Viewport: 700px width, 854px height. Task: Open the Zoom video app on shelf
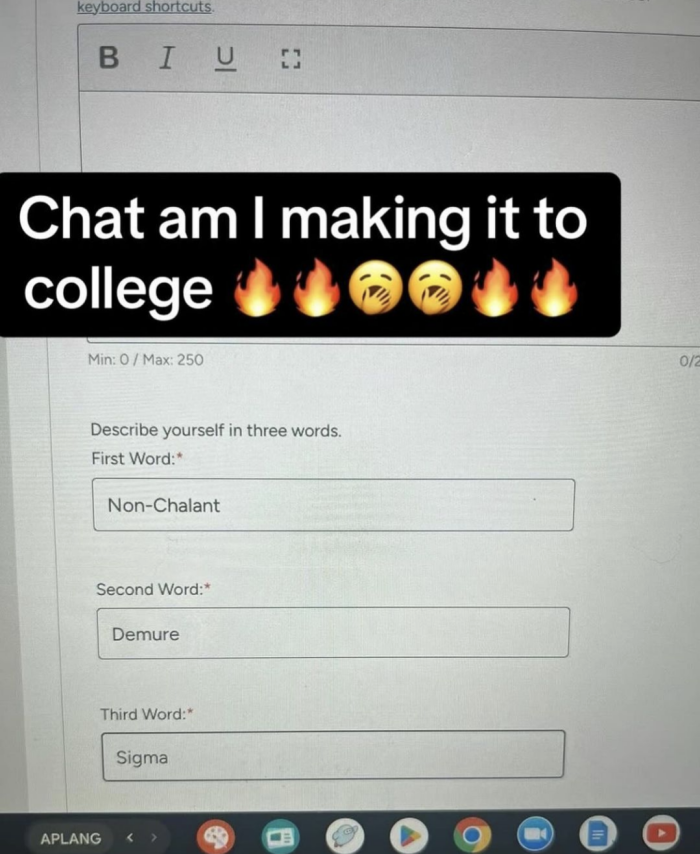tap(535, 834)
